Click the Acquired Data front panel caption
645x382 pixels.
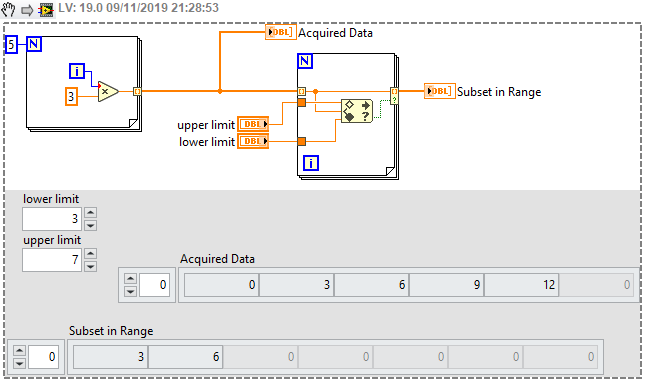point(217,259)
